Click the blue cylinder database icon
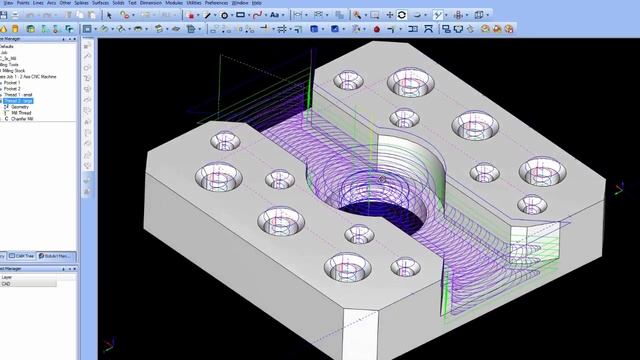Screen dimensions: 640x360 (314, 29)
